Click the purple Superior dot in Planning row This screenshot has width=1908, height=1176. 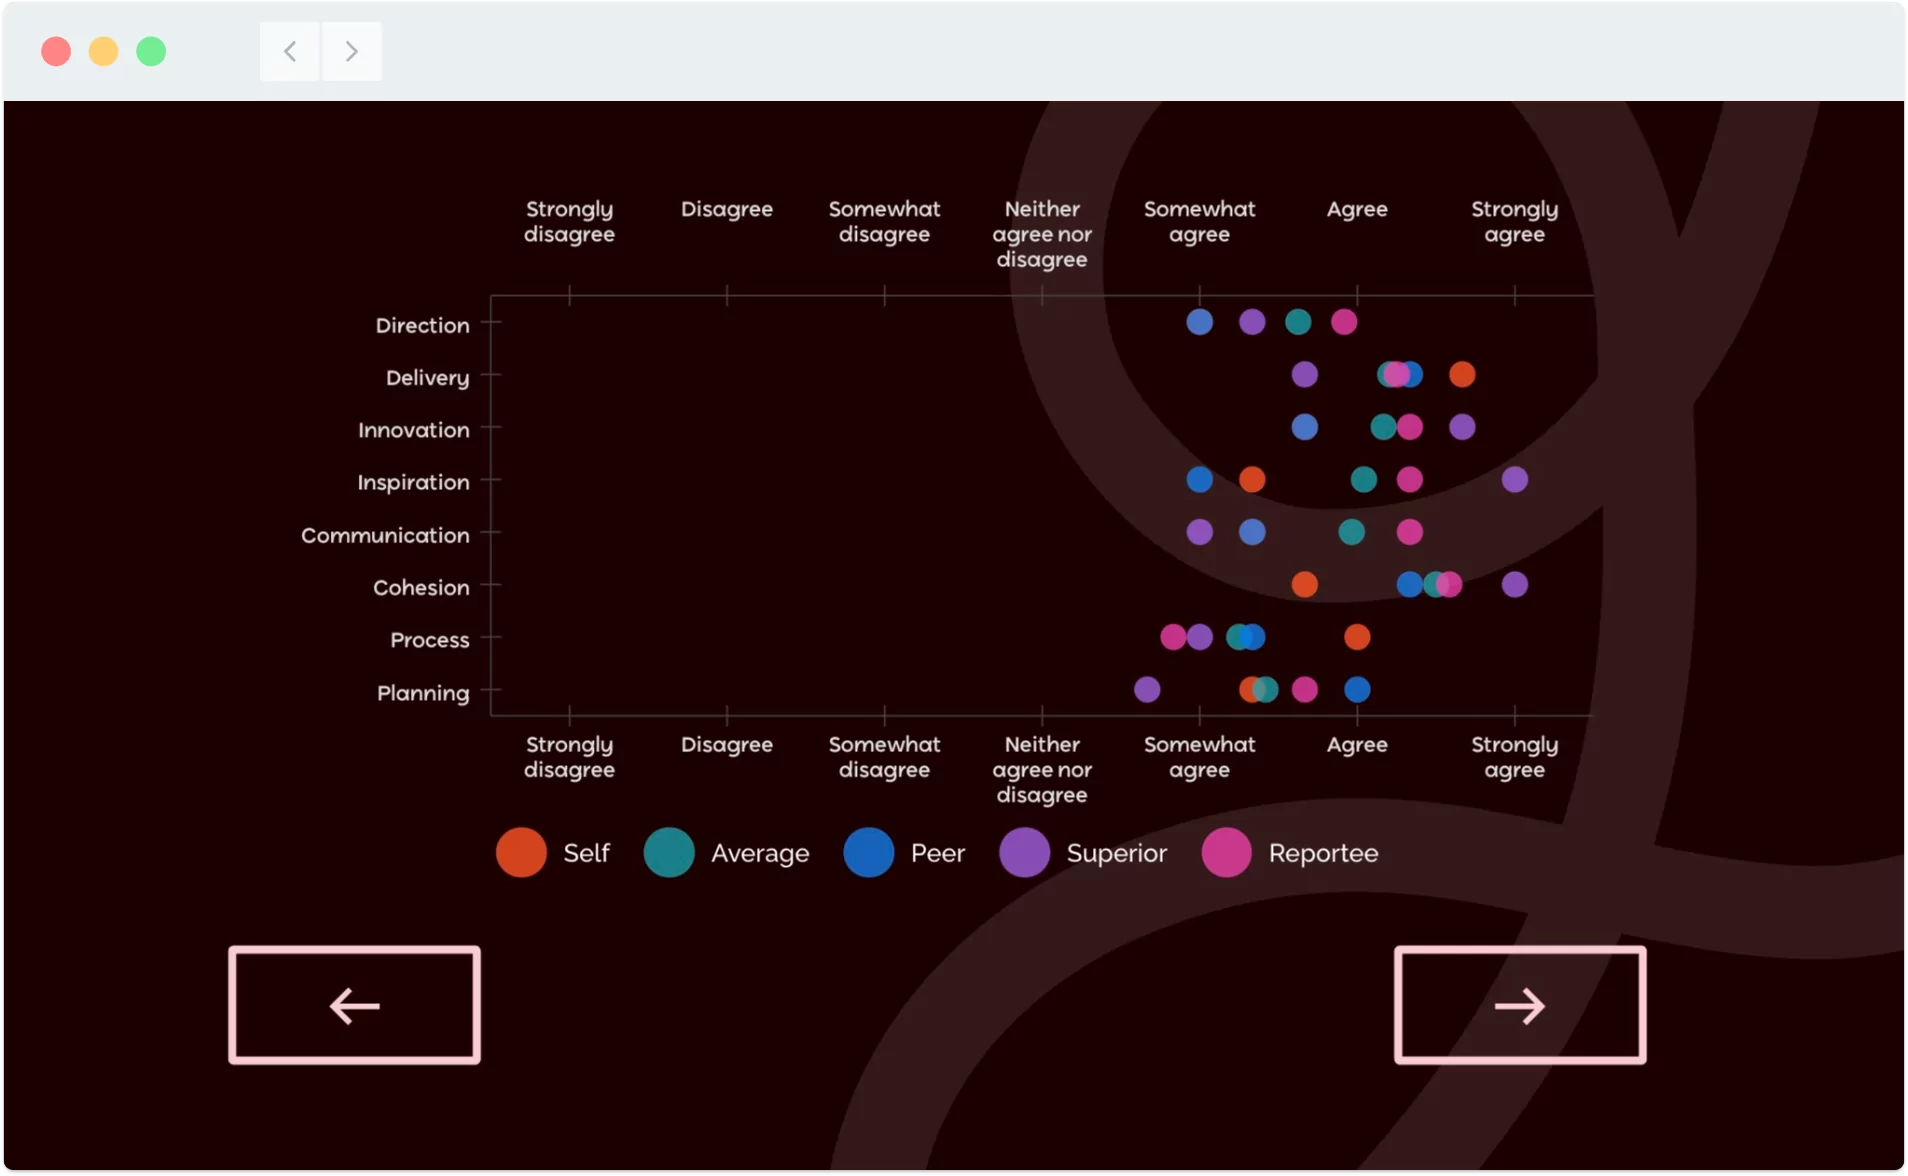tap(1147, 689)
